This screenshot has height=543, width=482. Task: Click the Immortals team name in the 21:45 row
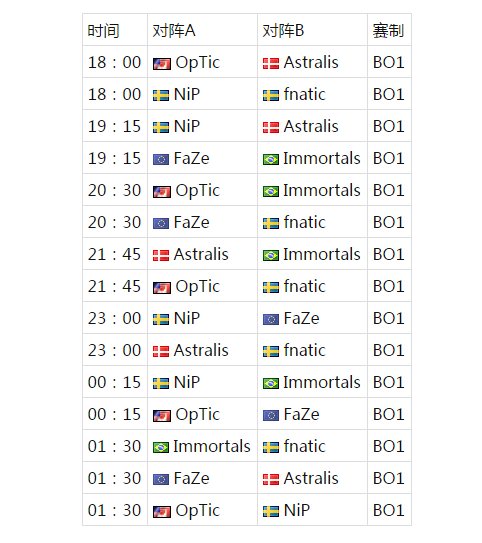pos(322,255)
